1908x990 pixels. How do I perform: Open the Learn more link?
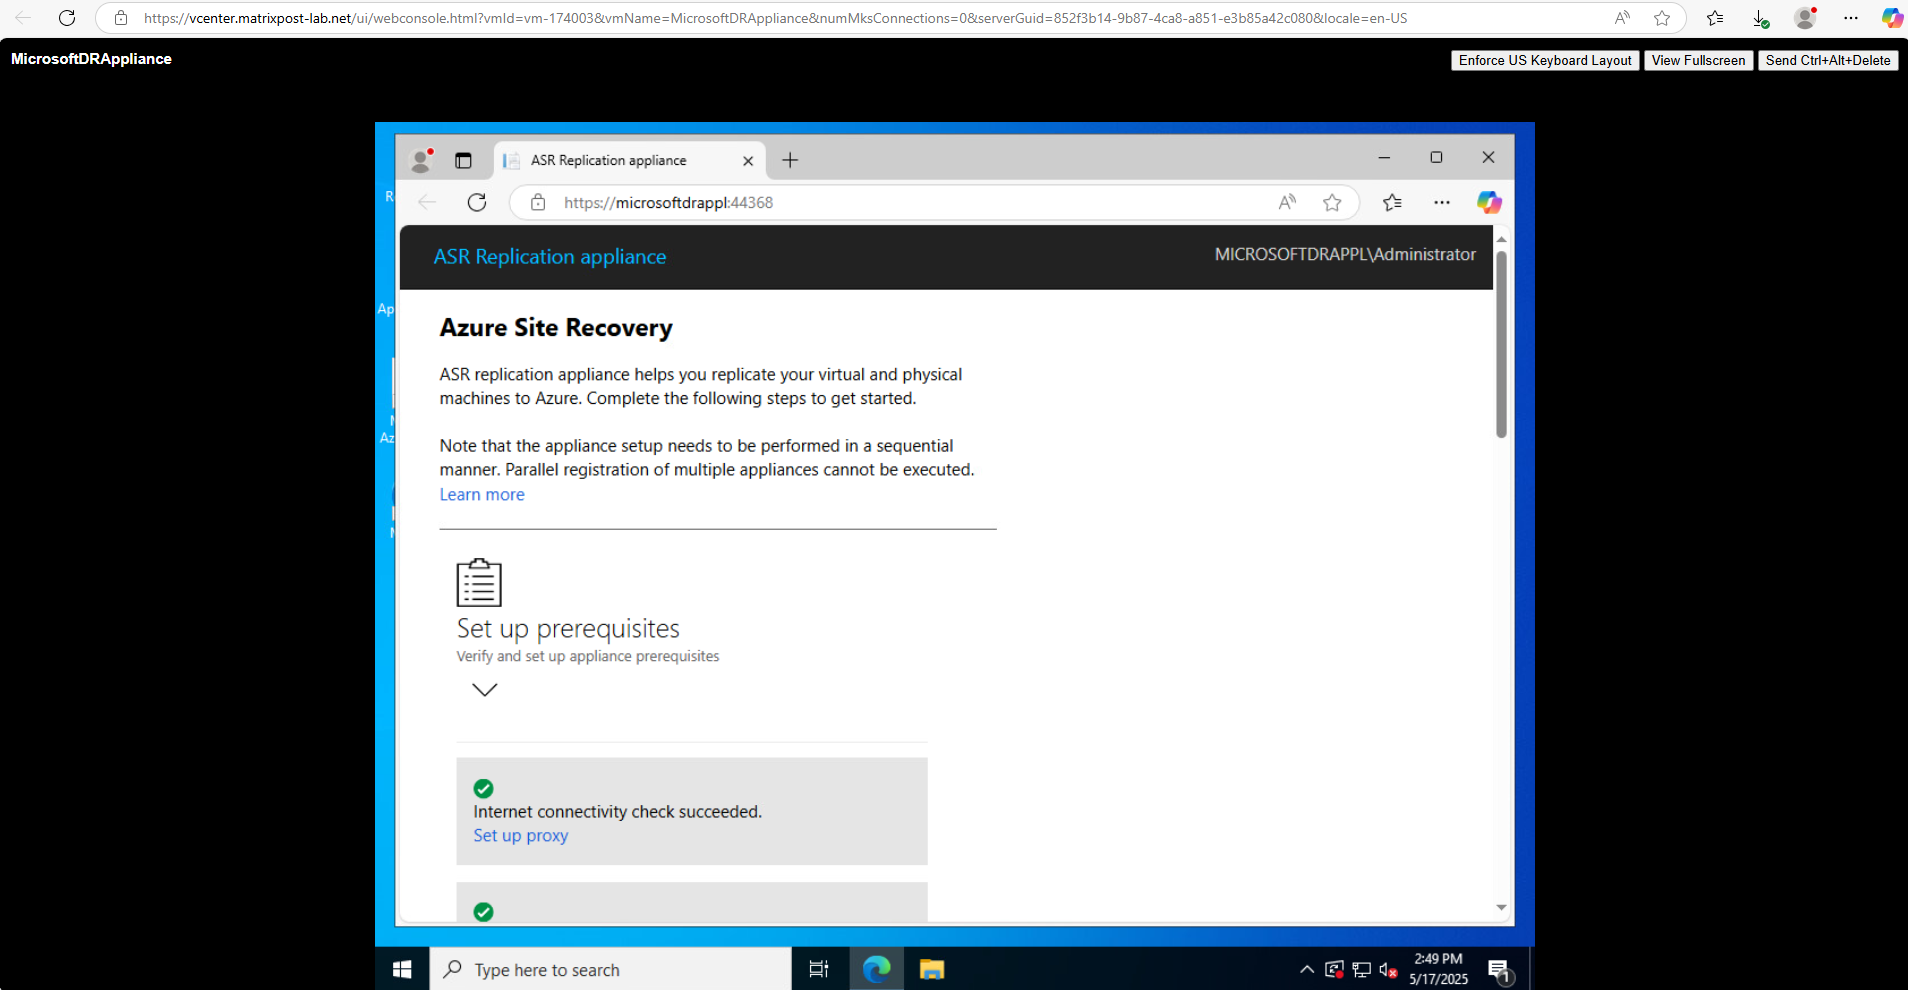[482, 495]
